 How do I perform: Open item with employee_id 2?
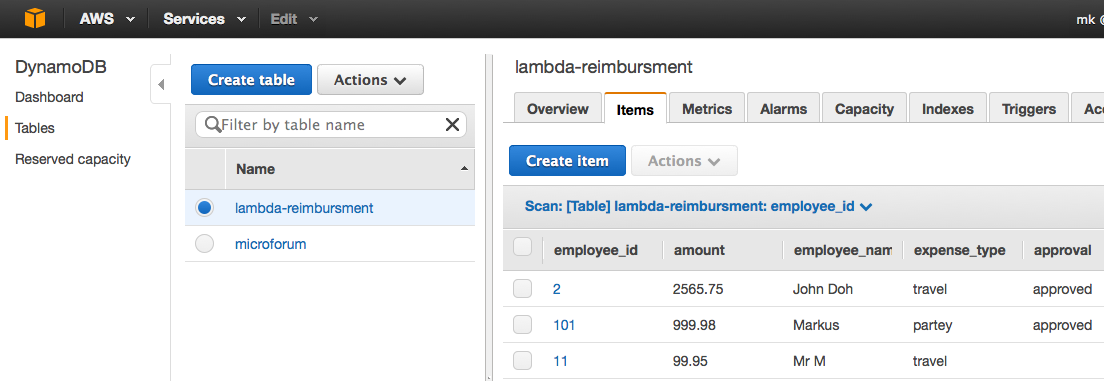point(557,289)
